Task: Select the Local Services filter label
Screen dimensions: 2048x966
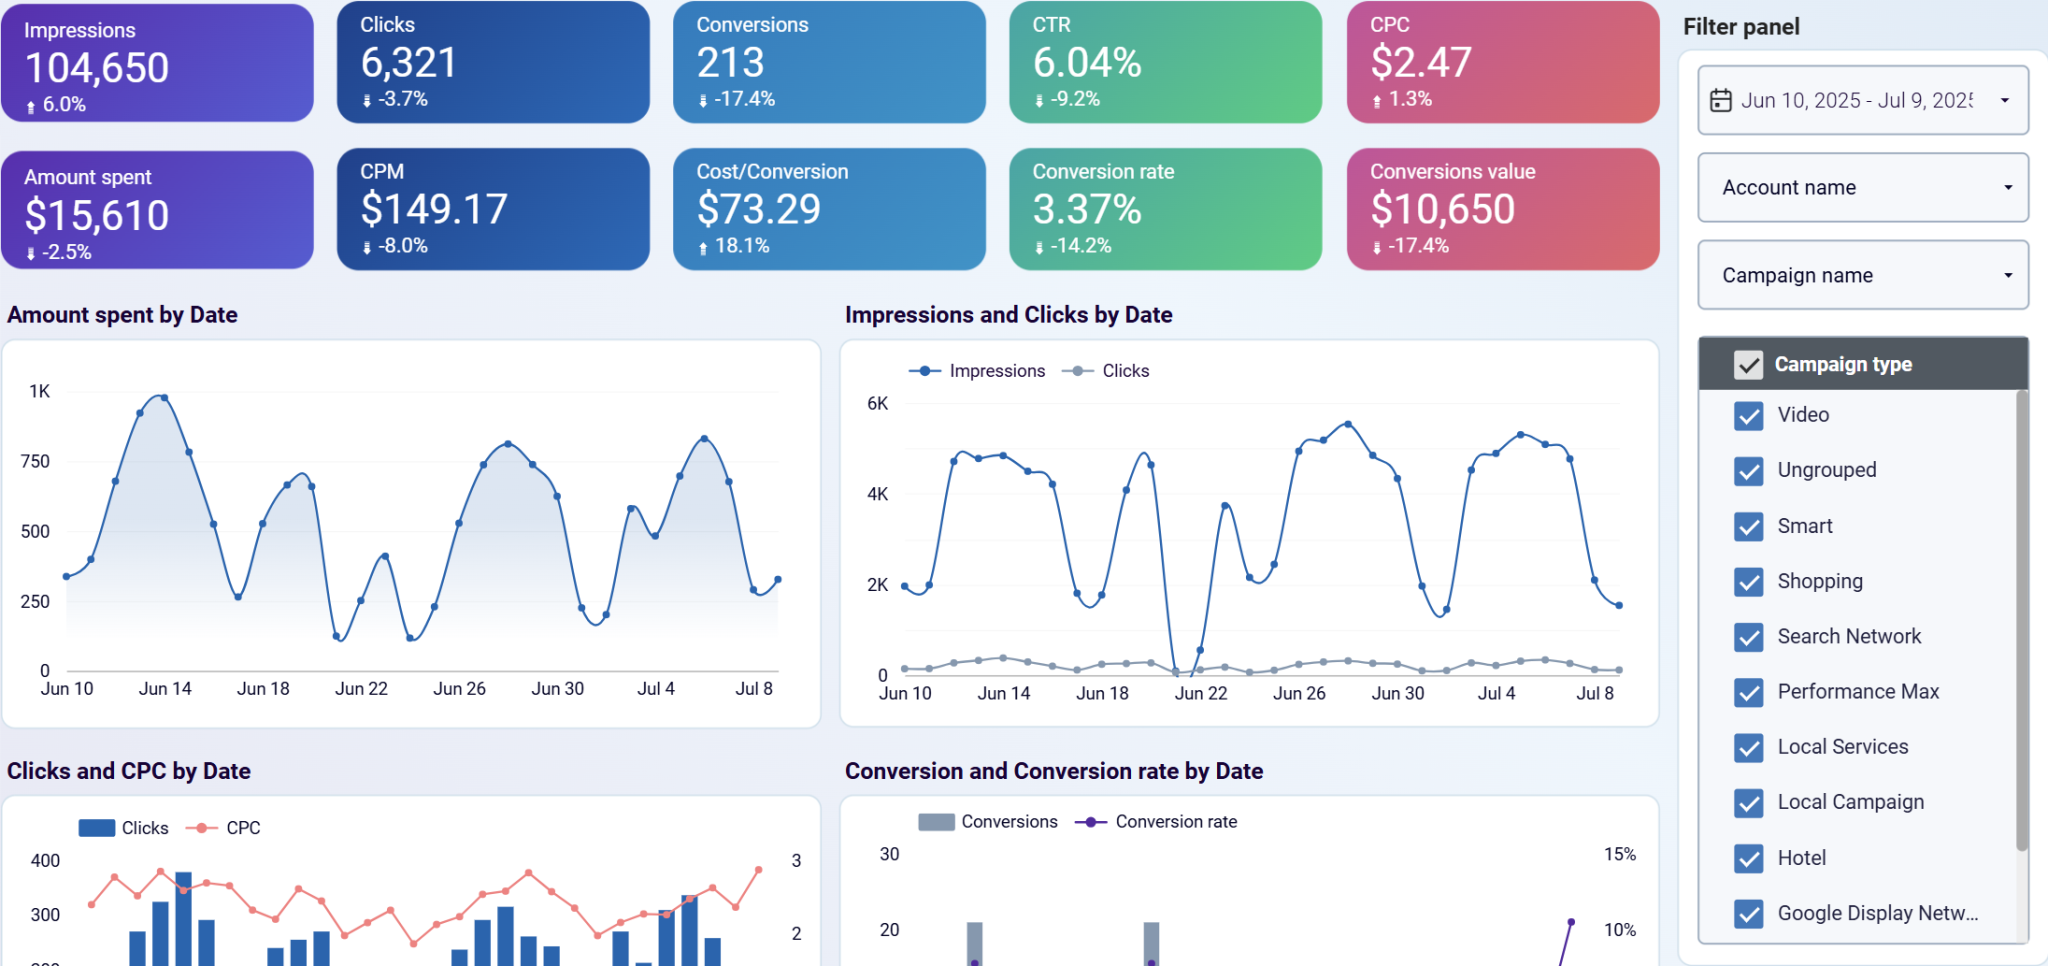Action: click(1843, 747)
